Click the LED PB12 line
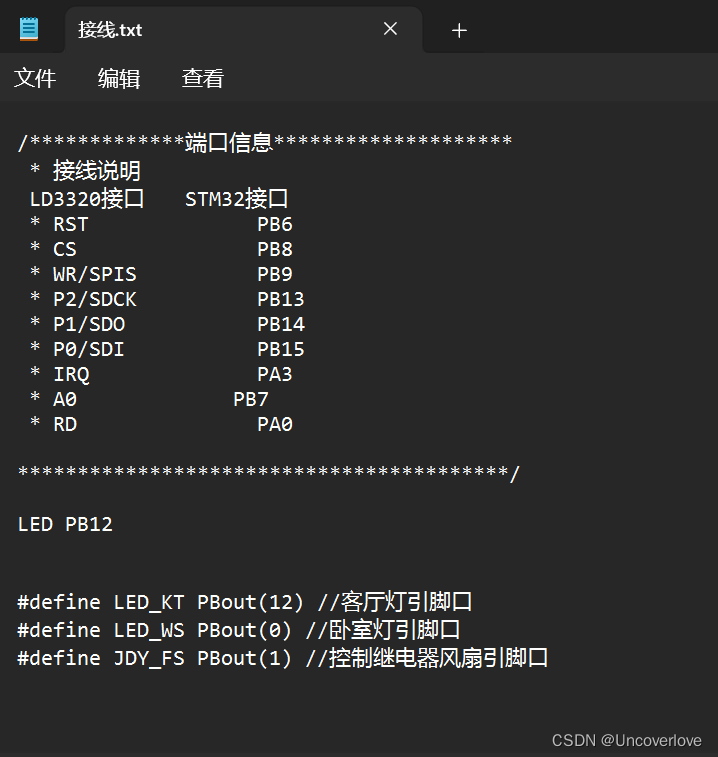This screenshot has height=757, width=718. (x=65, y=524)
